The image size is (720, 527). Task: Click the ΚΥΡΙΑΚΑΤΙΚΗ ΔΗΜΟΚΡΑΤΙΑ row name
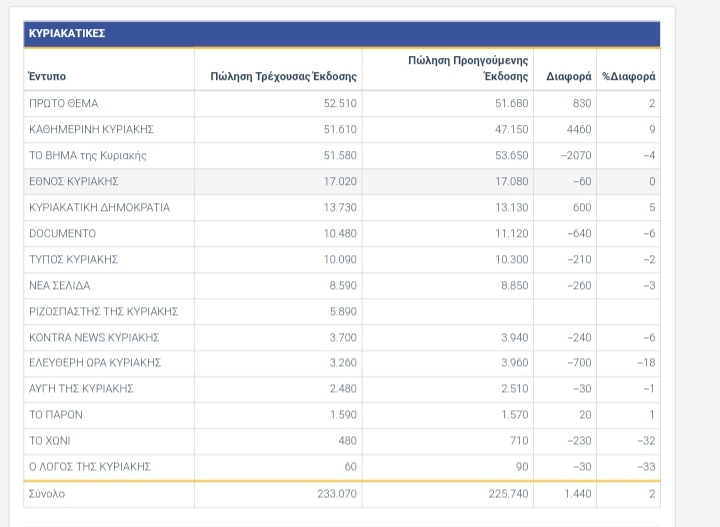[x=99, y=207]
